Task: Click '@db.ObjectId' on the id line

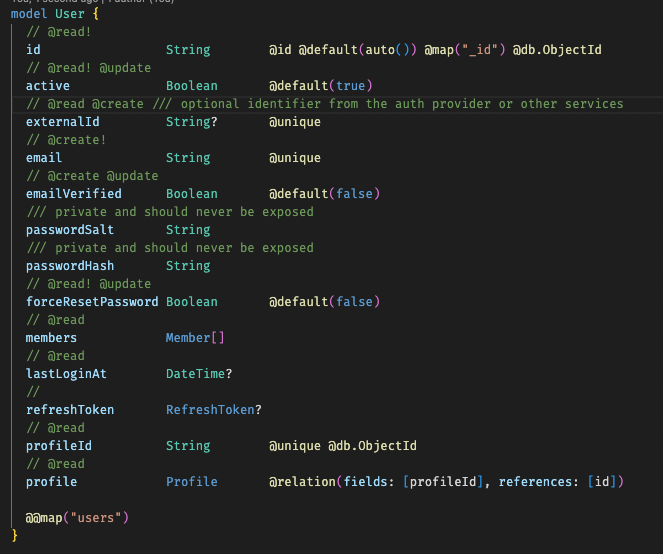Action: click(557, 50)
